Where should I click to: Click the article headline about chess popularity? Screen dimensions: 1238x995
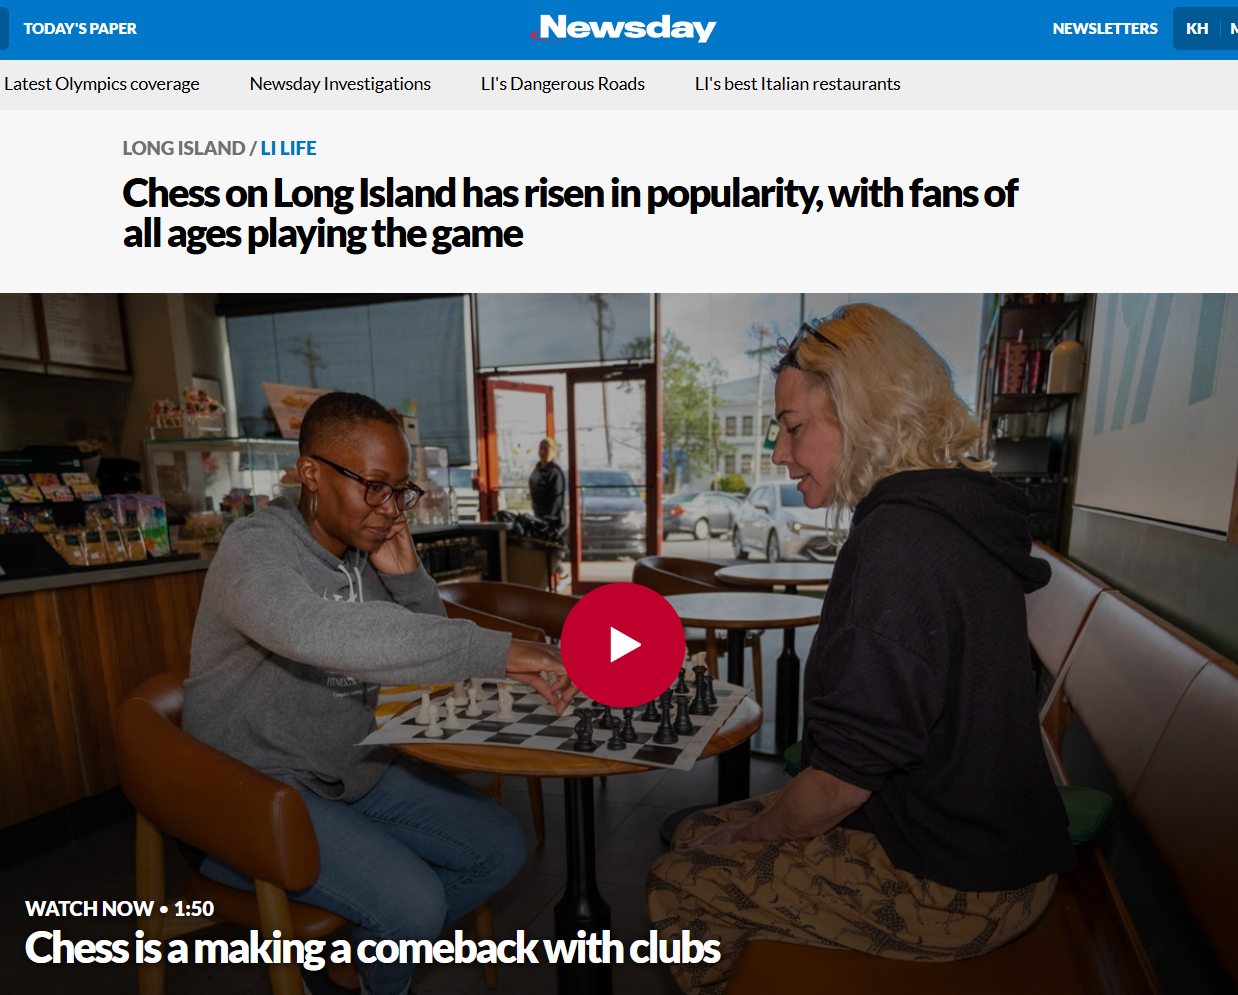point(570,213)
